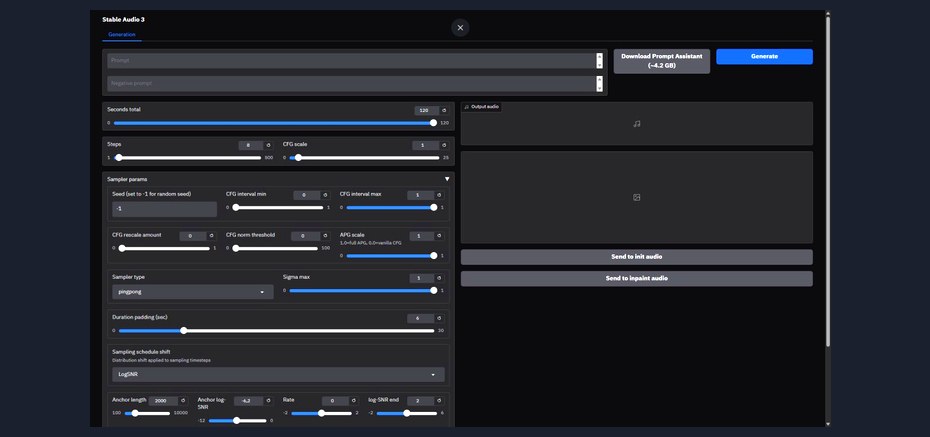Click the Output audio label
The width and height of the screenshot is (930, 437).
tap(482, 107)
